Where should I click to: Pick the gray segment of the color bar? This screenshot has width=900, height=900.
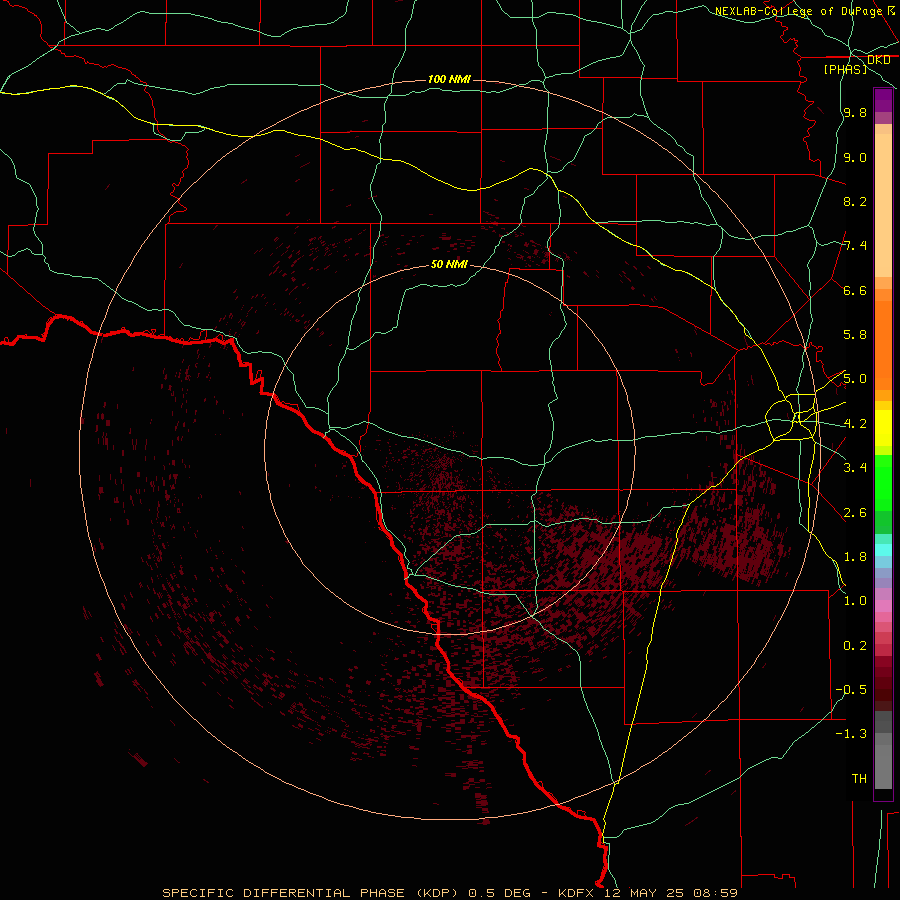[x=883, y=751]
